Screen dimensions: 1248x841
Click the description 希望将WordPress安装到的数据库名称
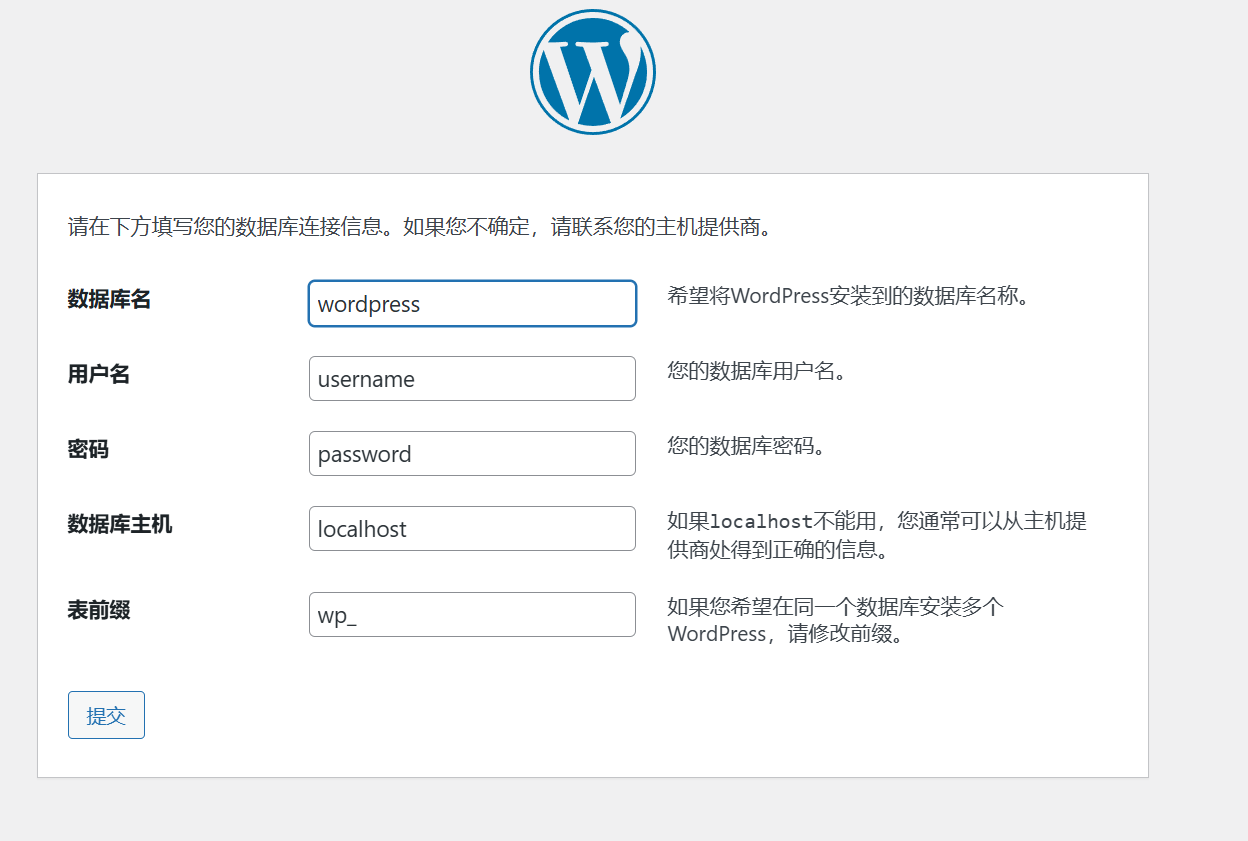click(848, 296)
